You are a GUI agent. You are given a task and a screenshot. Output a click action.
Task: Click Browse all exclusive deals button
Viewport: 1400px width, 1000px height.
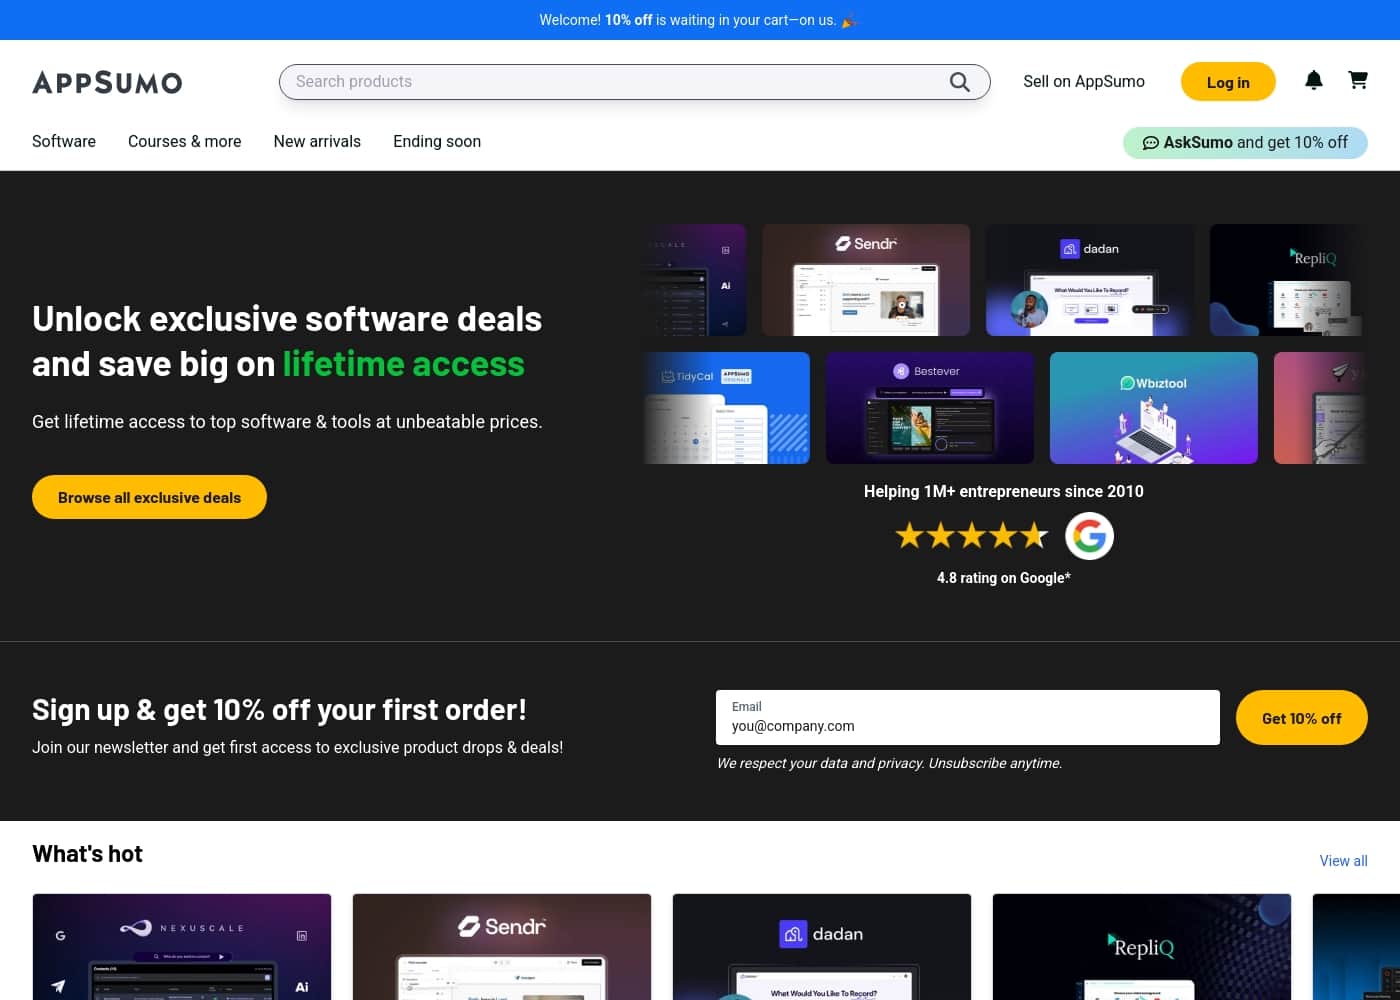tap(149, 497)
